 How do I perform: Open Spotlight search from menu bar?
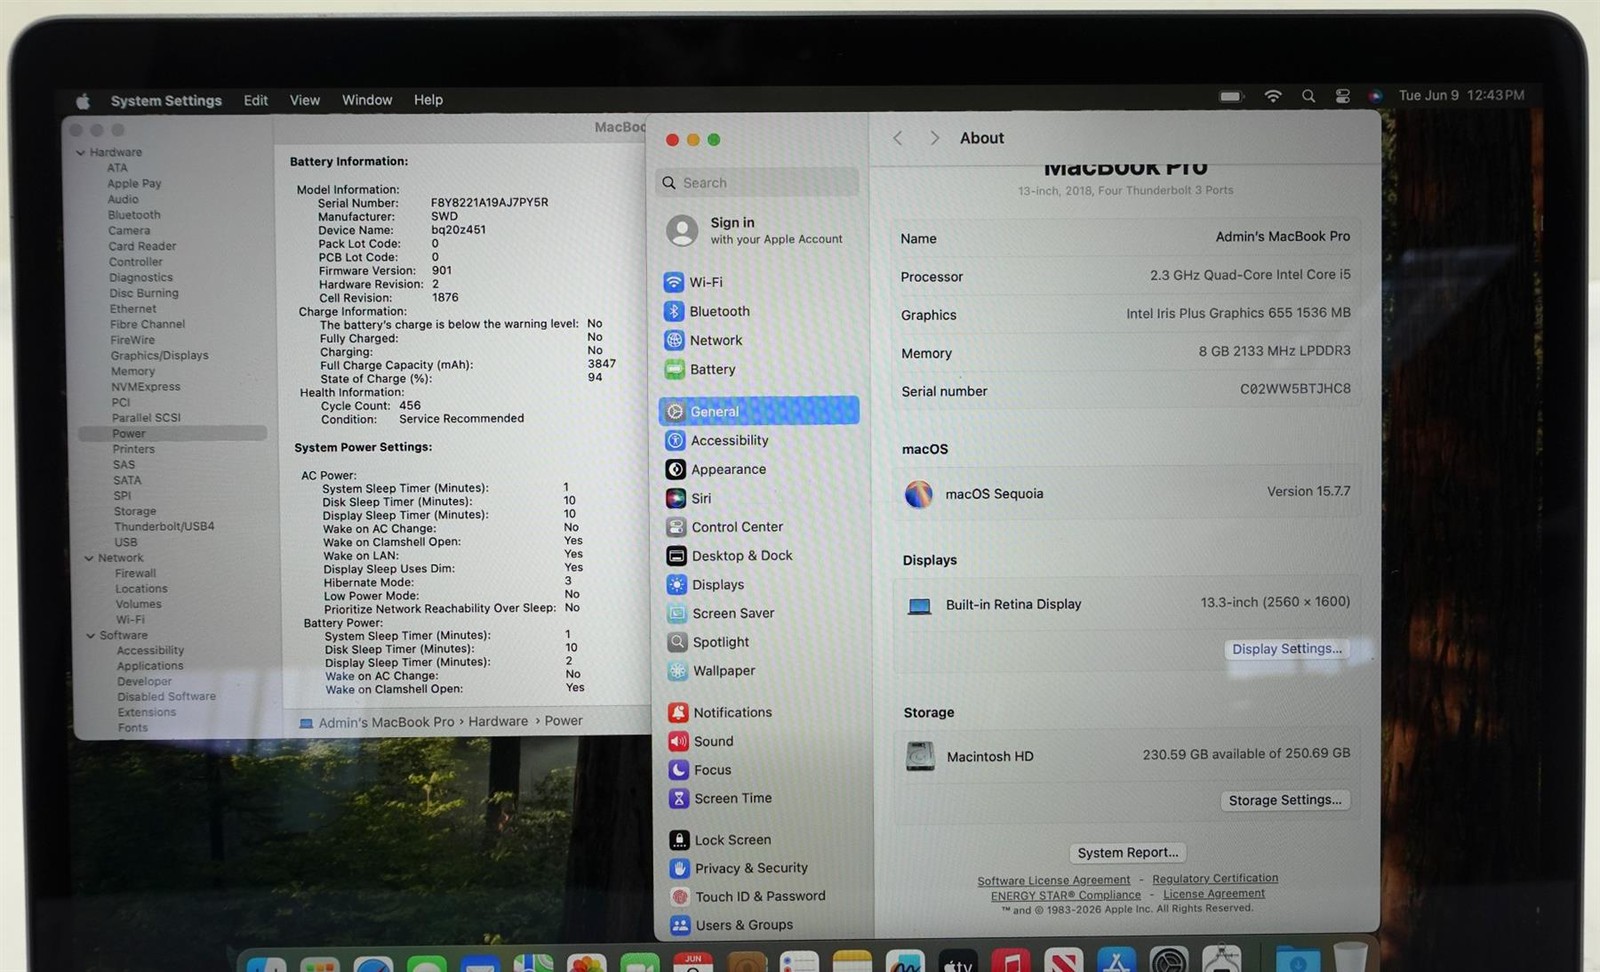pos(1308,96)
